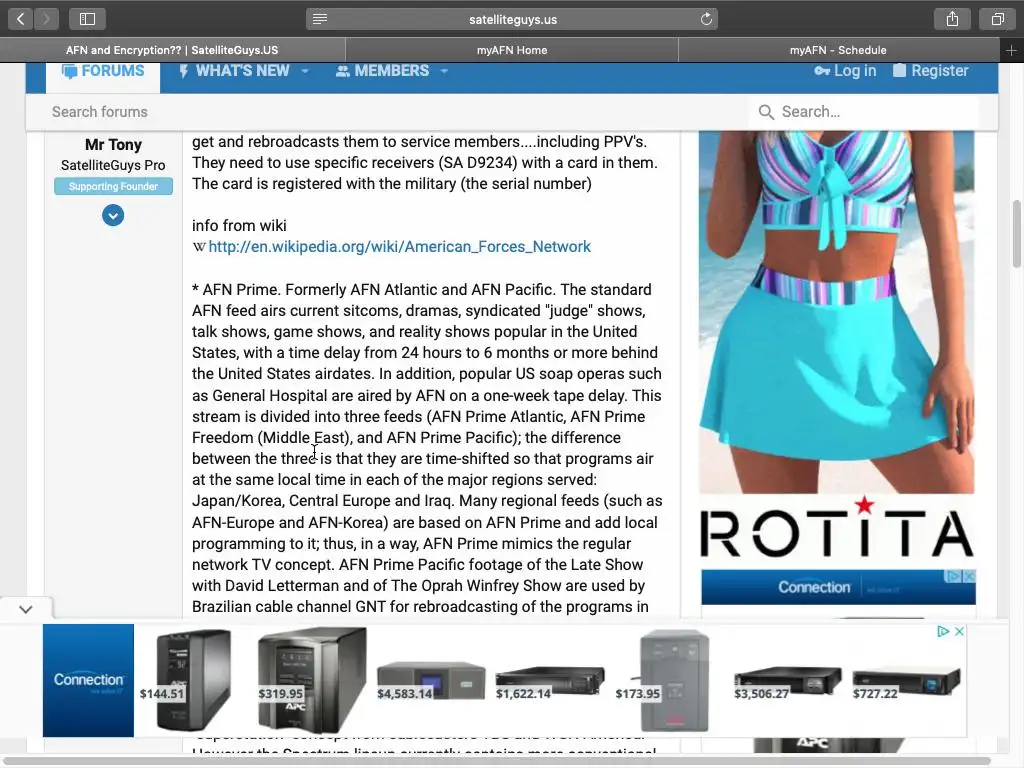Click the Supporting Founder badge
The width and height of the screenshot is (1024, 768).
pos(114,186)
